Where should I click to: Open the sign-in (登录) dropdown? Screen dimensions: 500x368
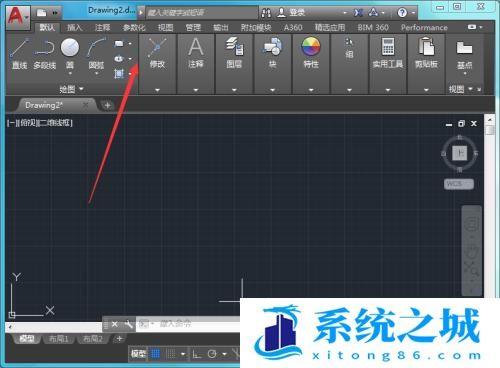pyautogui.click(x=345, y=13)
